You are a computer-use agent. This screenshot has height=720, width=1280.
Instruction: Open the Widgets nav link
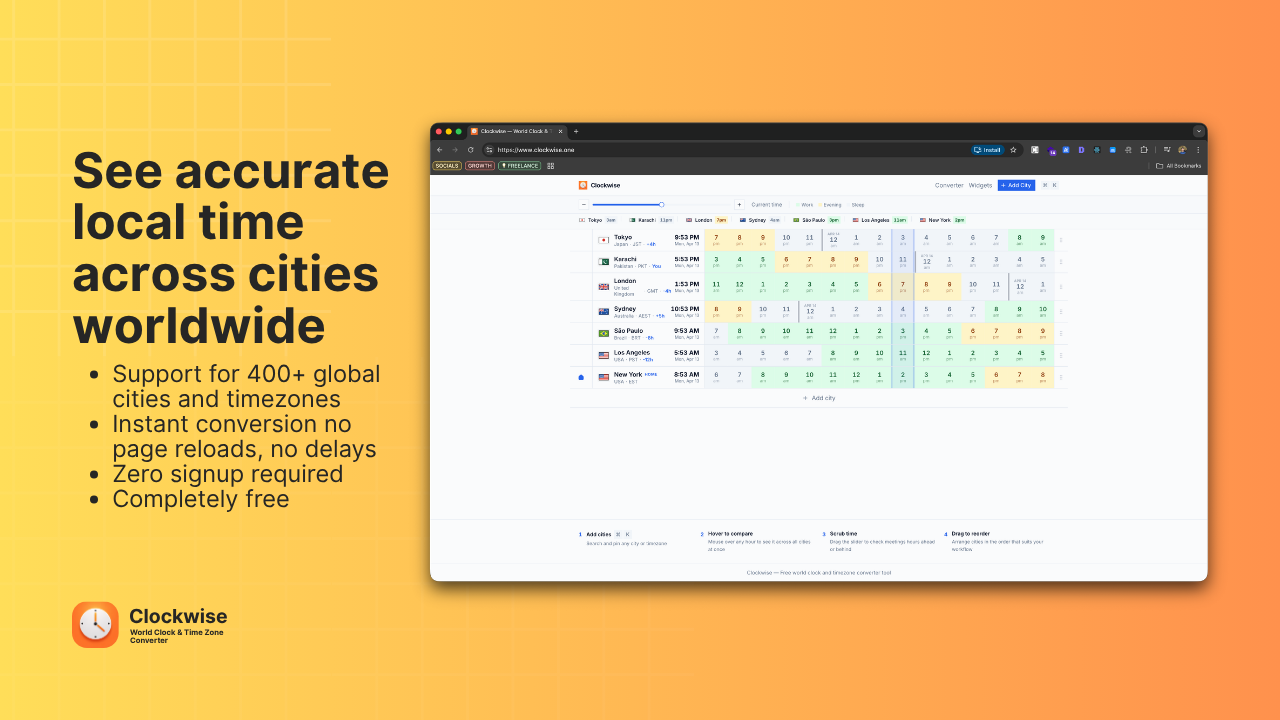[980, 185]
